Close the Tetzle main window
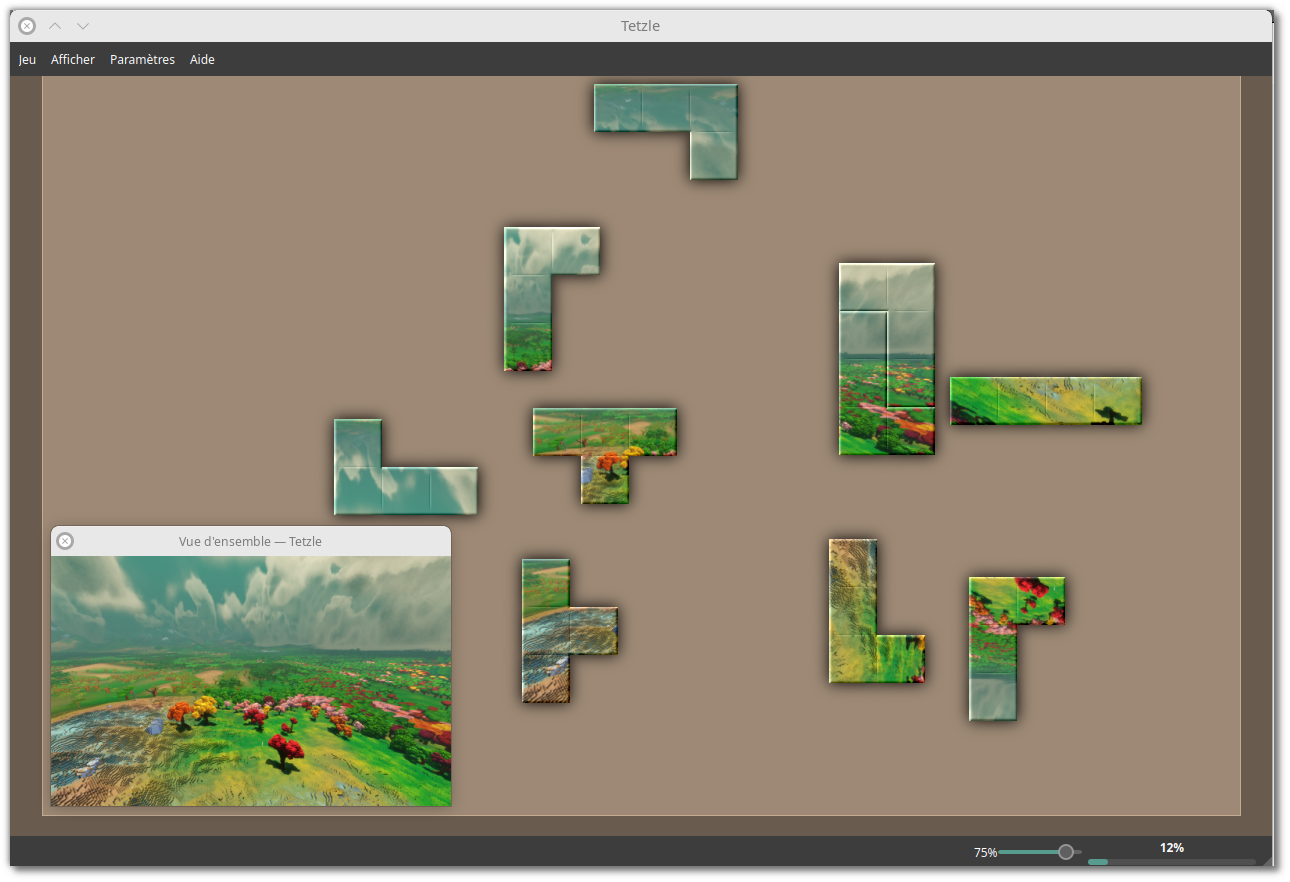The height and width of the screenshot is (882, 1290). 27,26
